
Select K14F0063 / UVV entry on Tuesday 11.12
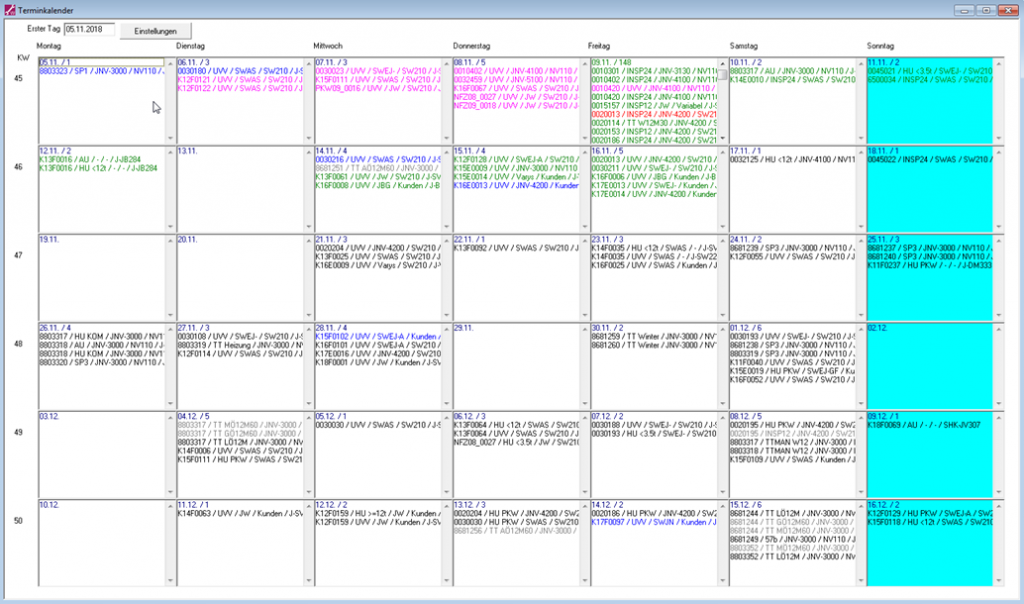click(x=236, y=512)
